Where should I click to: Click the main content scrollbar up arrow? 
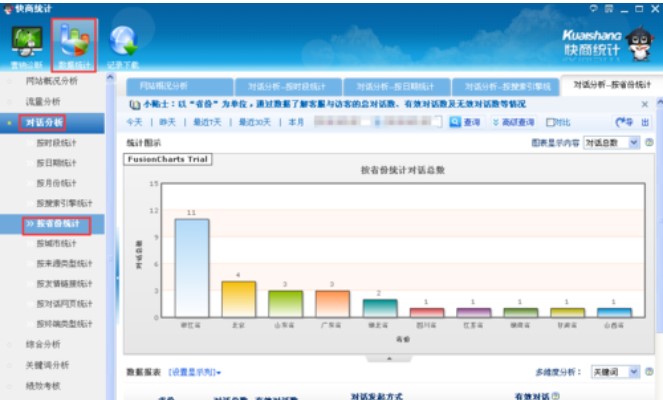click(660, 102)
